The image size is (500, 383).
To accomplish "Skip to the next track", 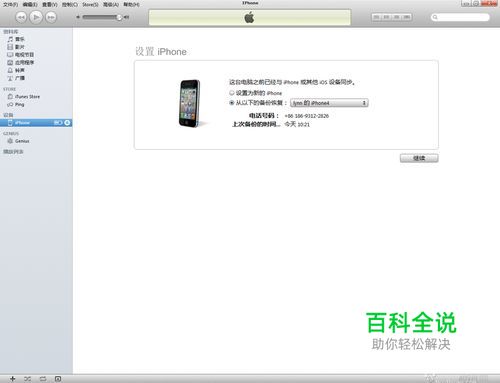I will tap(51, 17).
